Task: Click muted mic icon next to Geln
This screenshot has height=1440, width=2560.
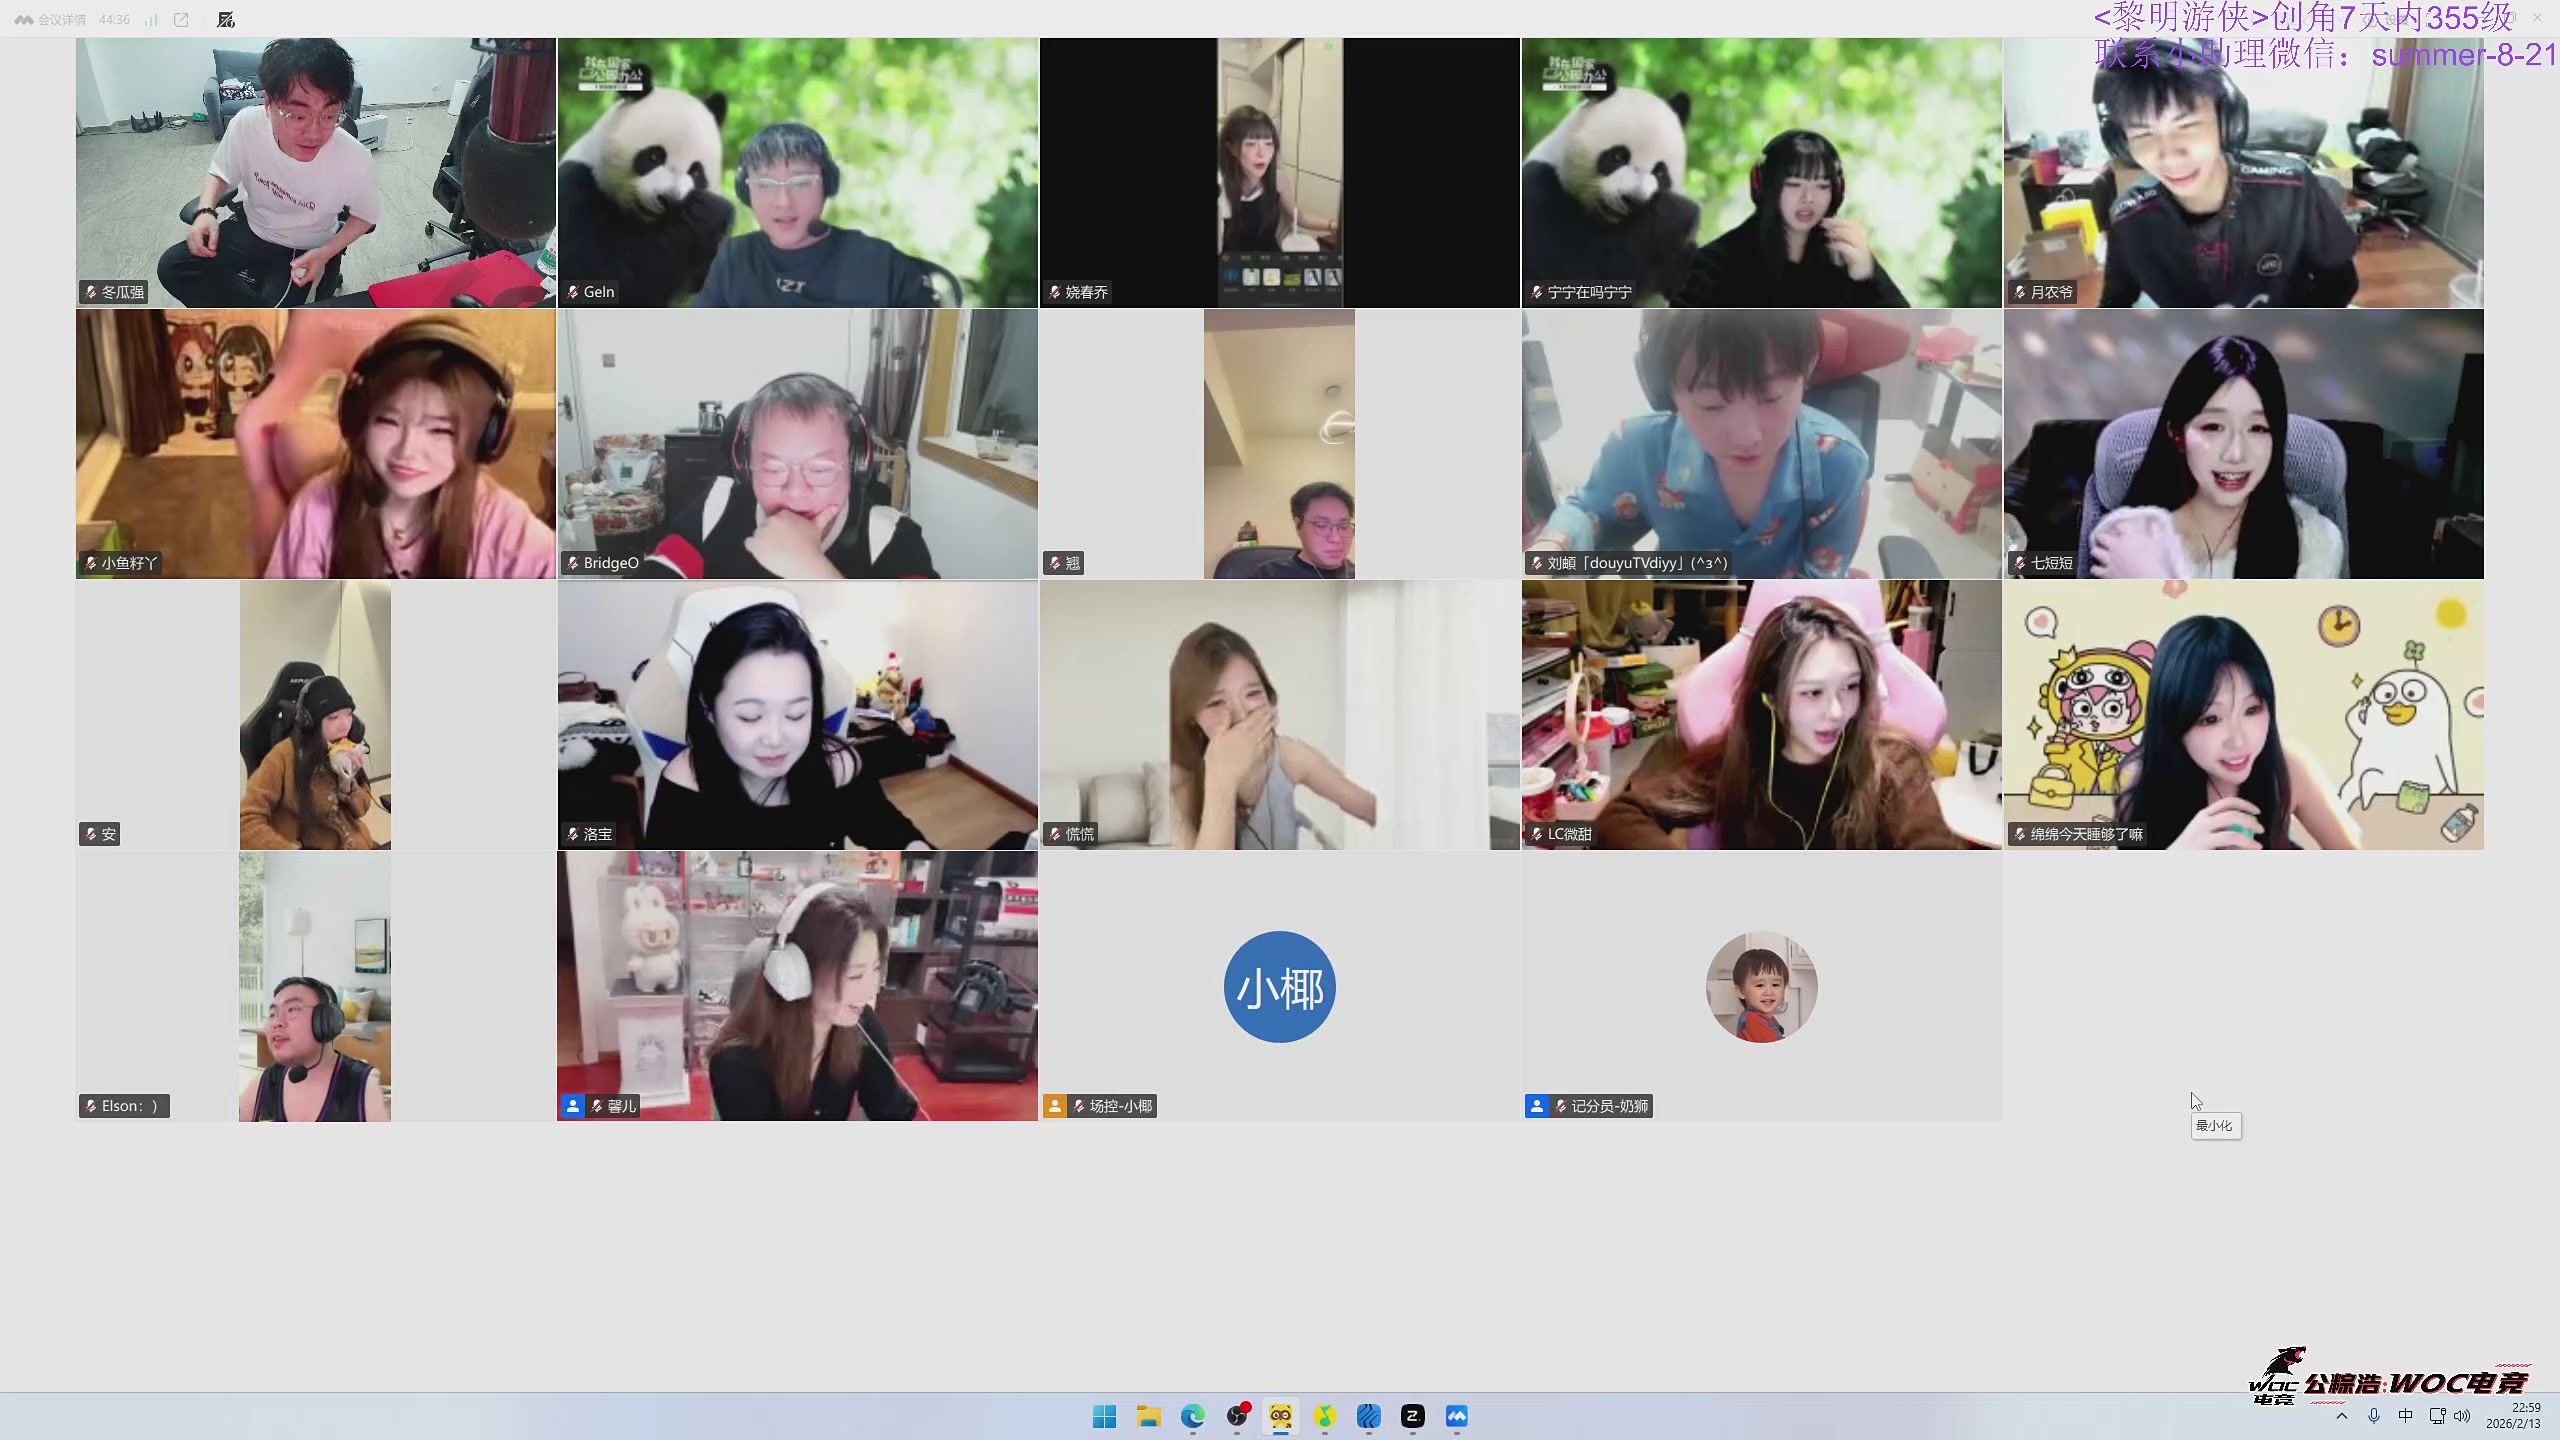Action: pyautogui.click(x=573, y=292)
